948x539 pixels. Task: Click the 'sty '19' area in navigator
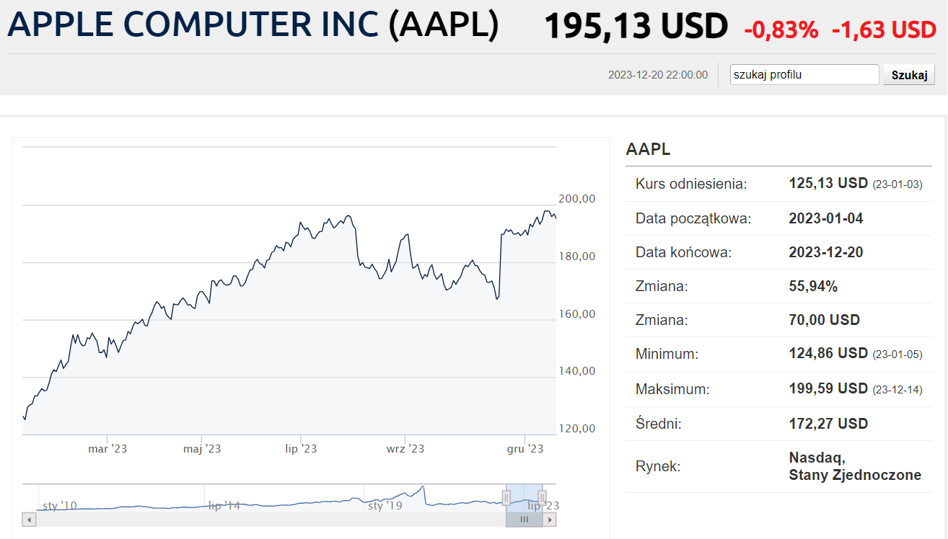(x=385, y=506)
